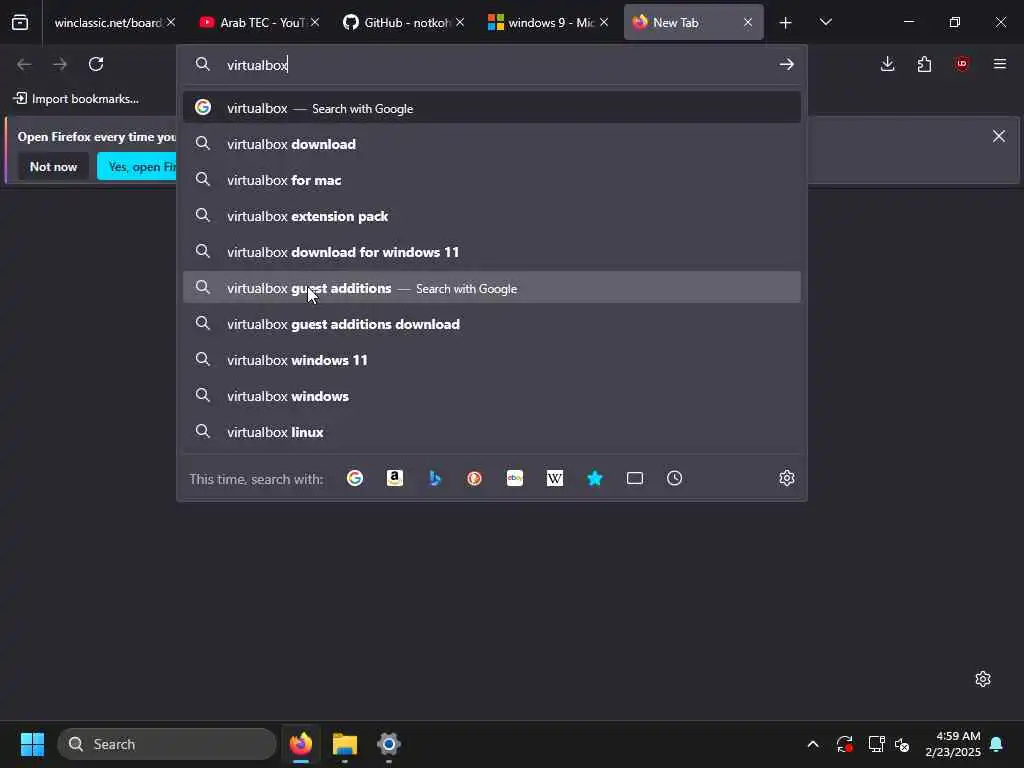The image size is (1024, 768).
Task: Personalize the new tab page with the gear icon
Action: click(x=982, y=679)
